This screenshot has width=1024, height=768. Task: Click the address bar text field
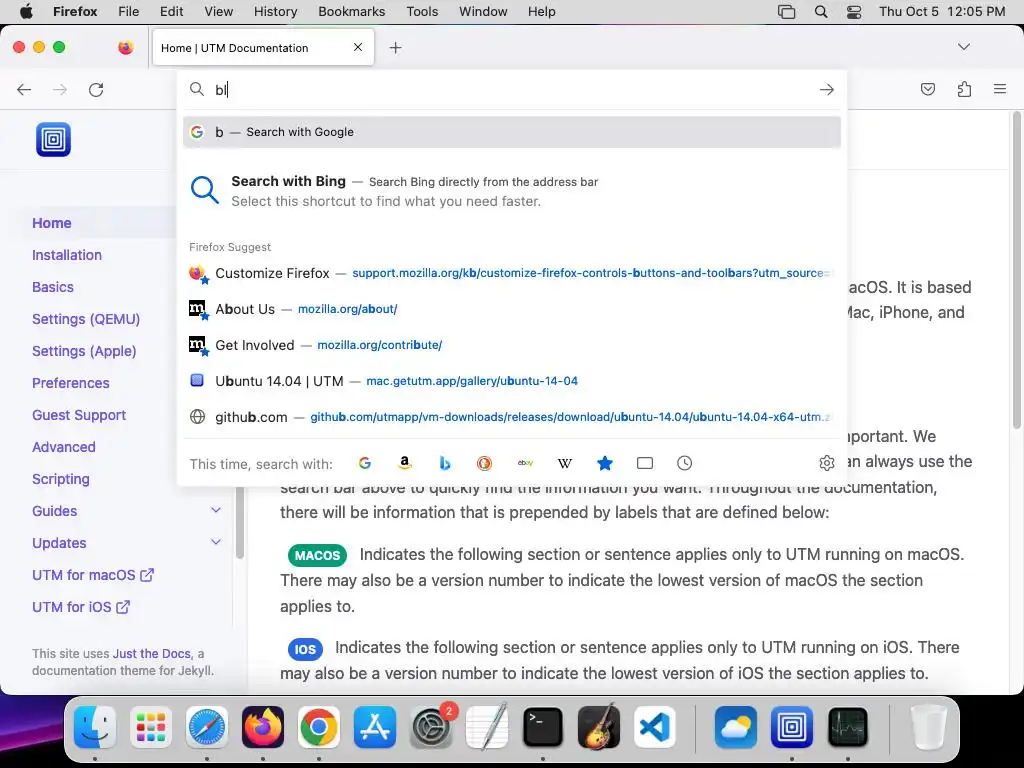[x=511, y=89]
